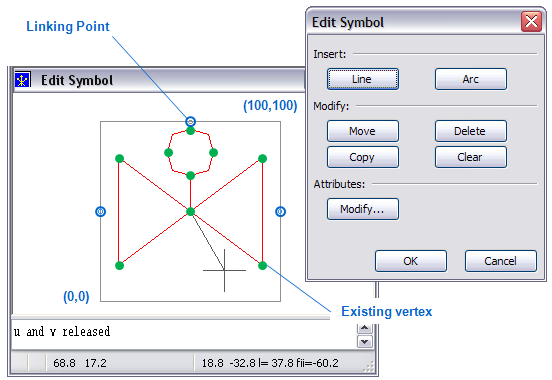
Task: Click the bottom-left green vertex of the bowtie
Action: 119,266
